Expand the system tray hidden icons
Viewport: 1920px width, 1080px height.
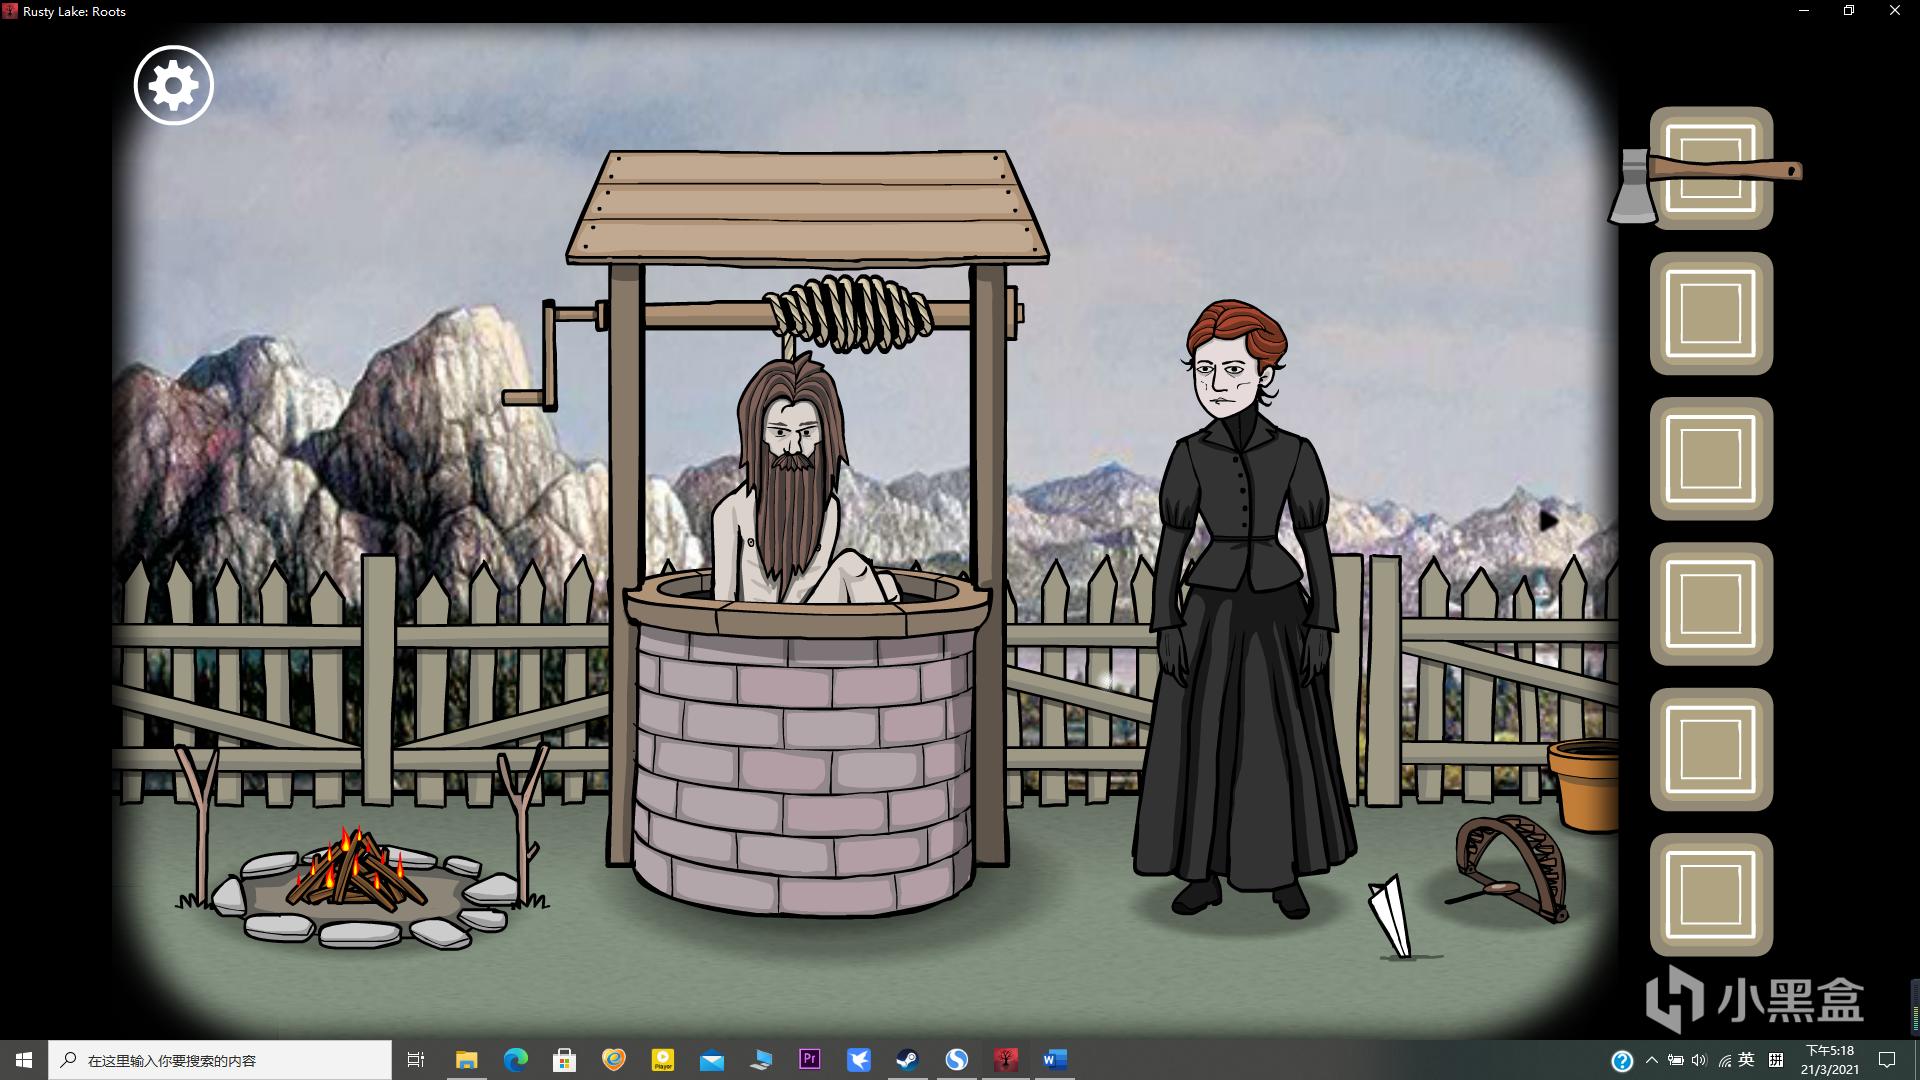point(1651,1060)
